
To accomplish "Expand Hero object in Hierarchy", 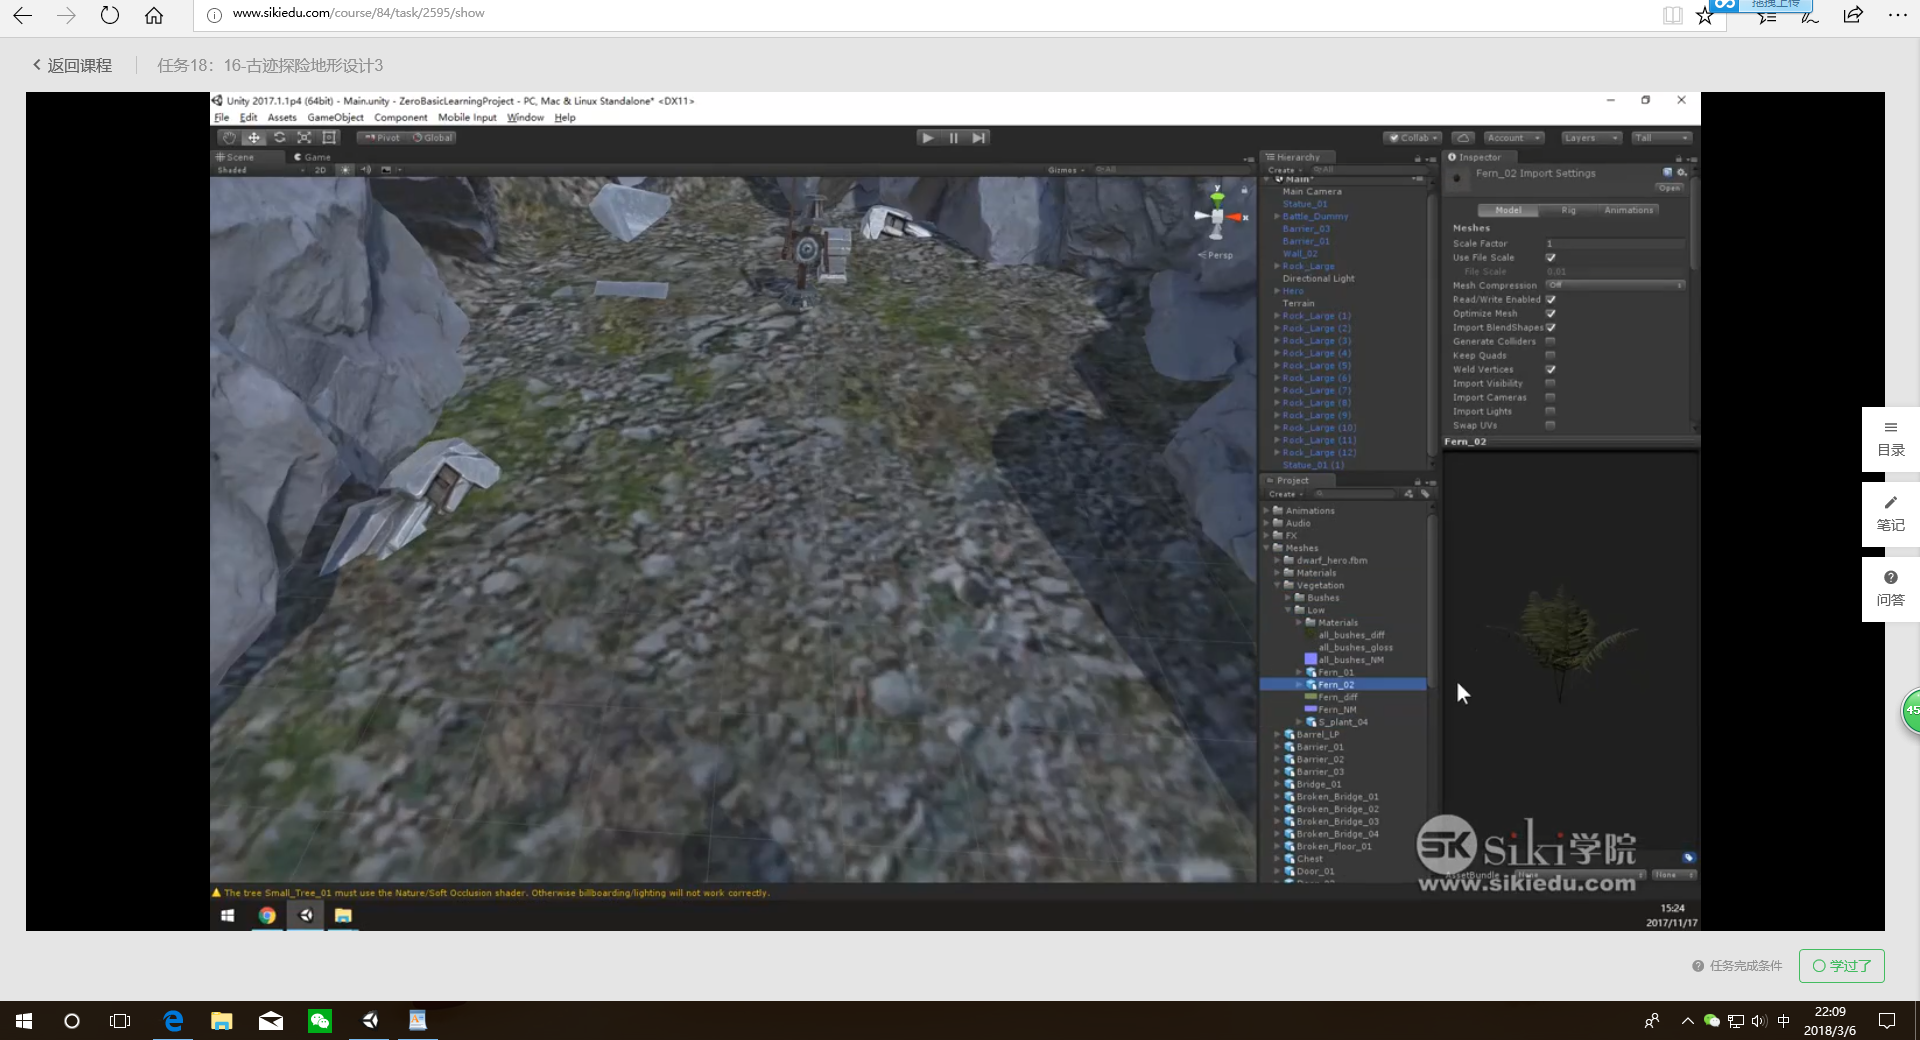I will tap(1277, 292).
